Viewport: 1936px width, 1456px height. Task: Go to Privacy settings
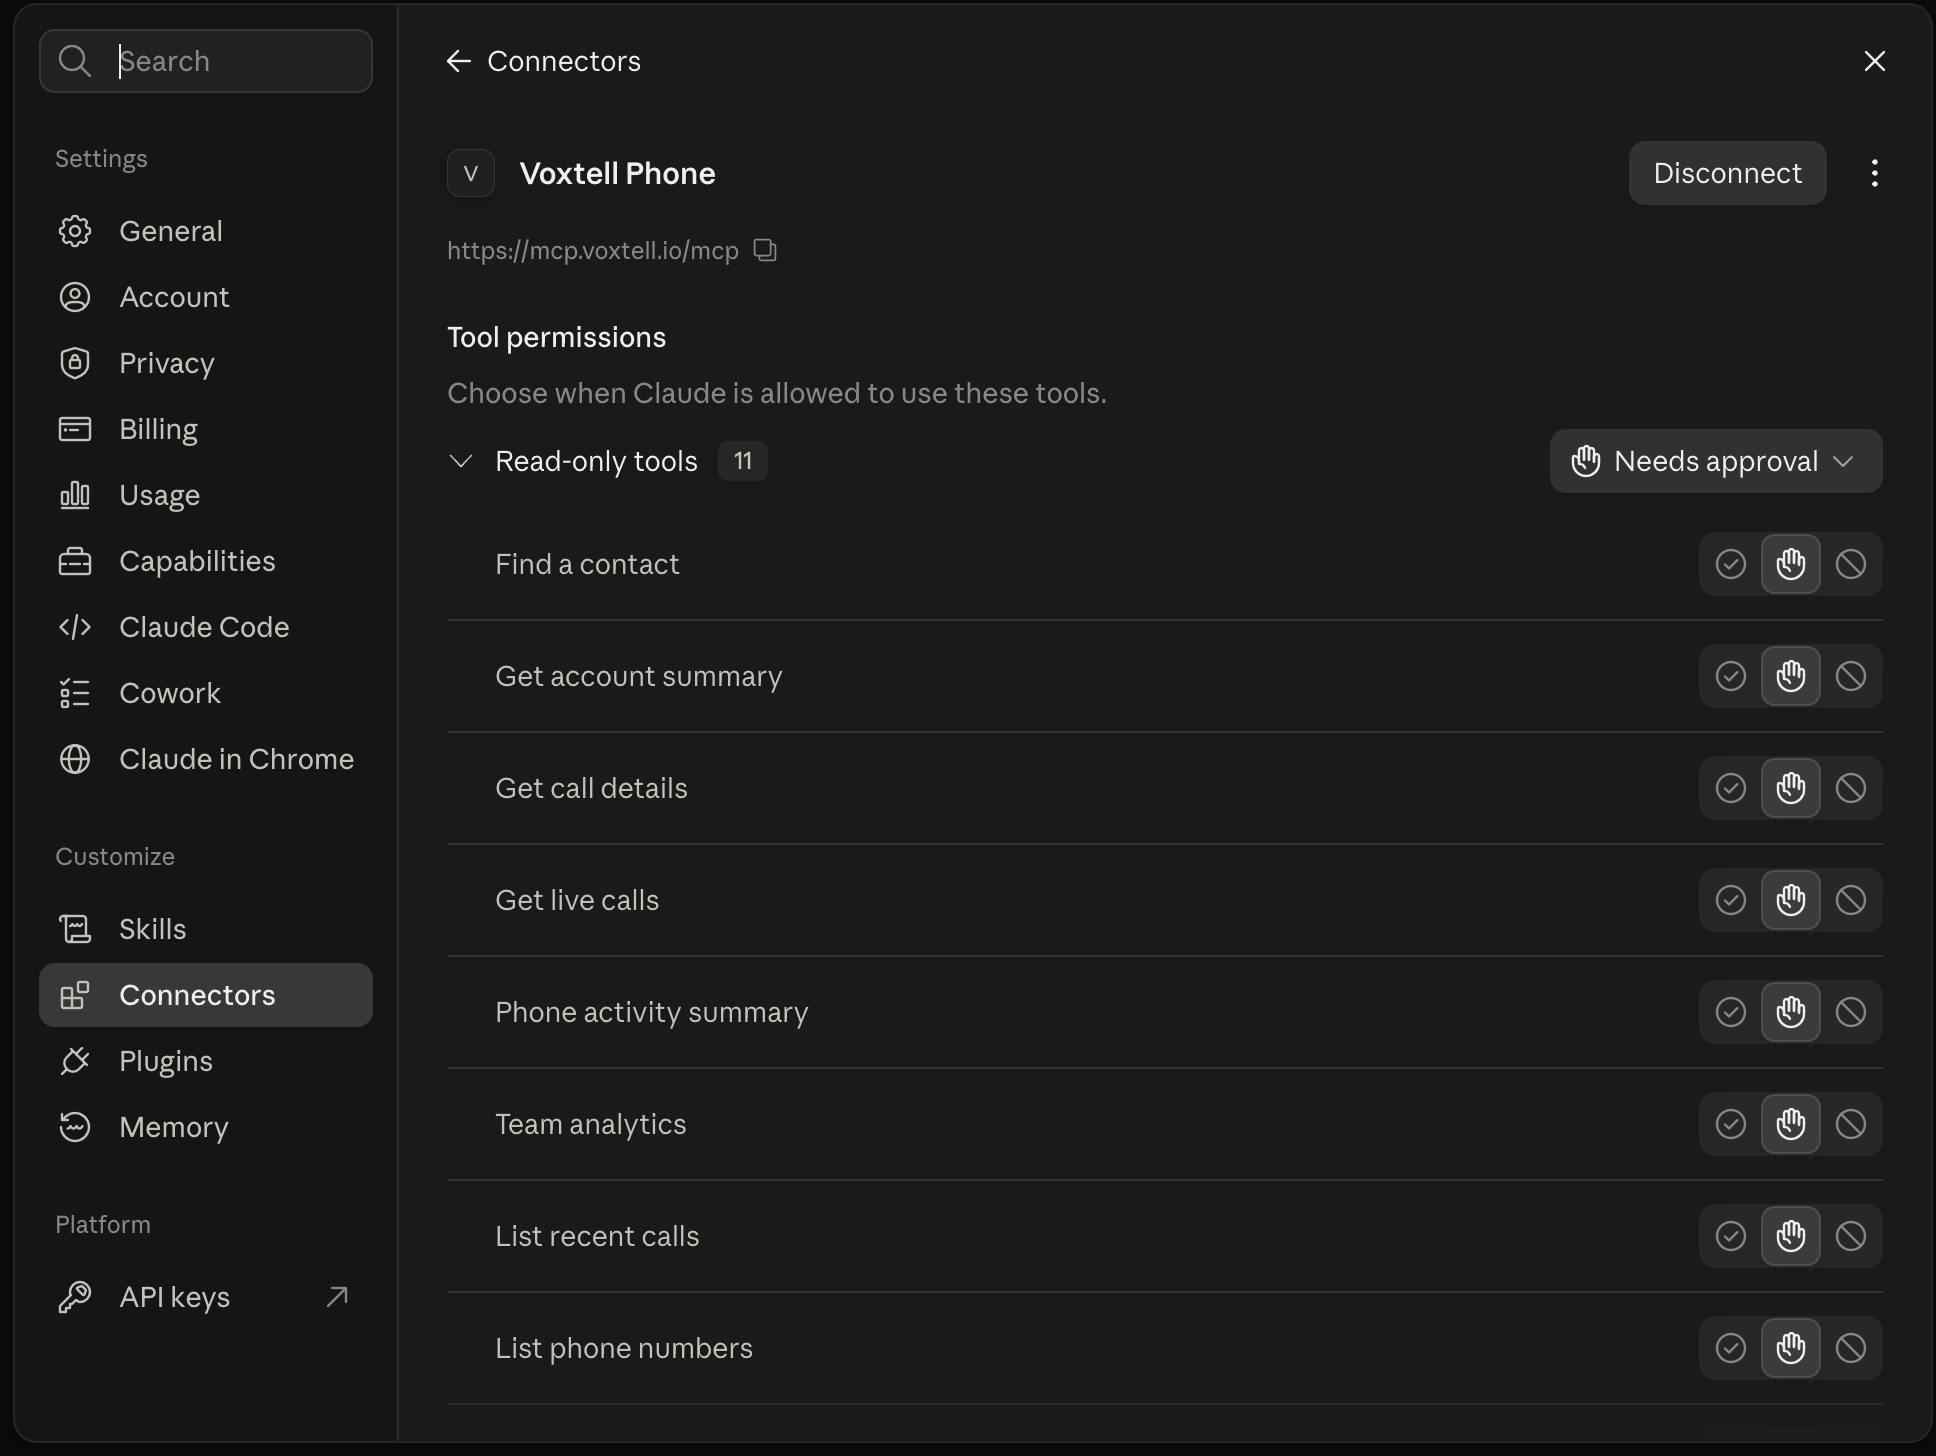pos(206,363)
